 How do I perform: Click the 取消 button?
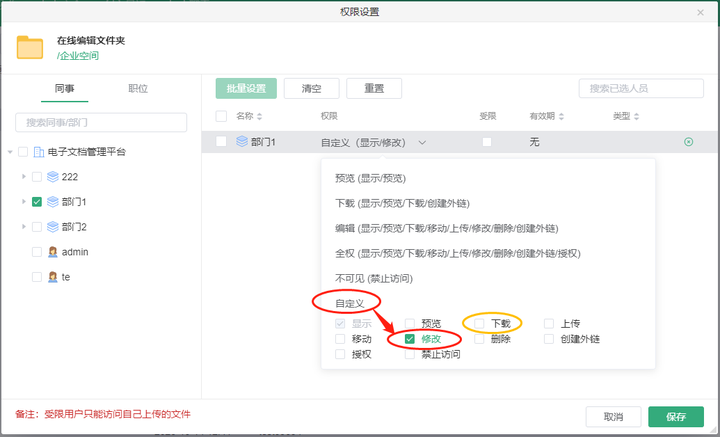point(613,417)
